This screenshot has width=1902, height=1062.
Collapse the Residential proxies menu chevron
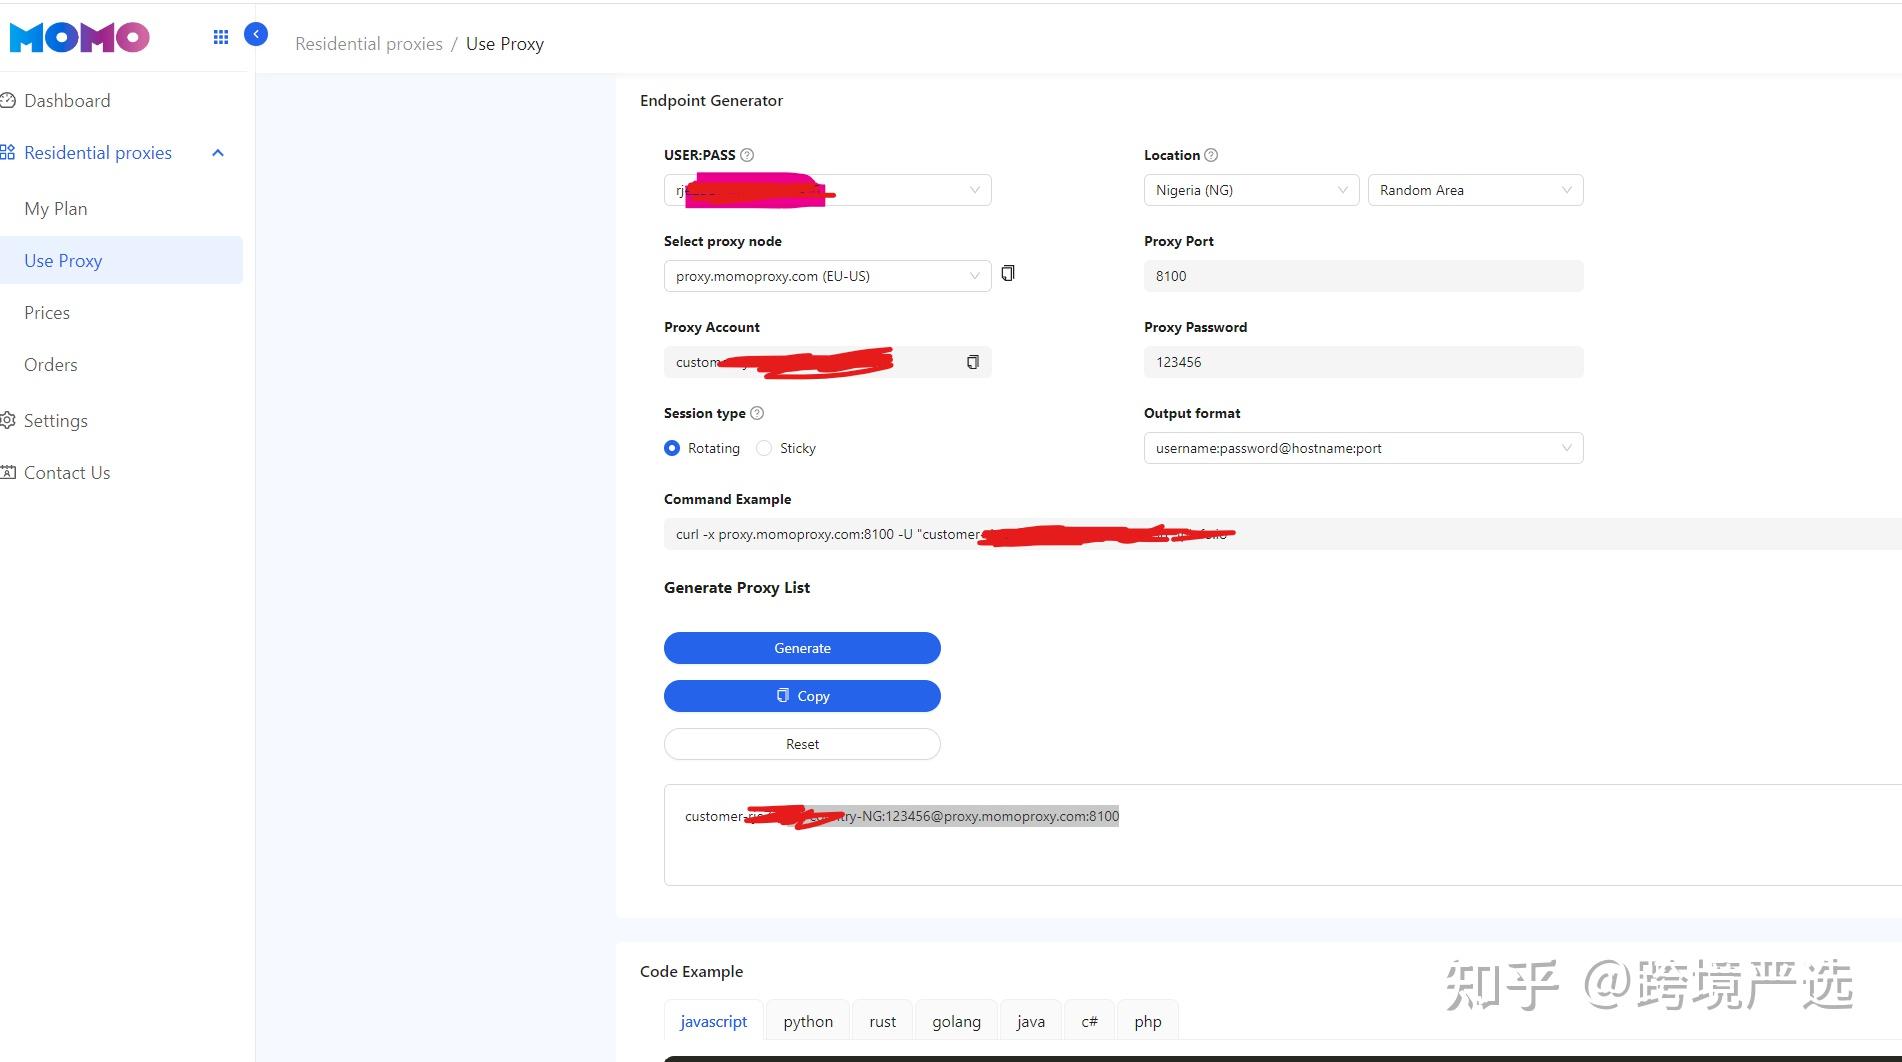pyautogui.click(x=218, y=153)
